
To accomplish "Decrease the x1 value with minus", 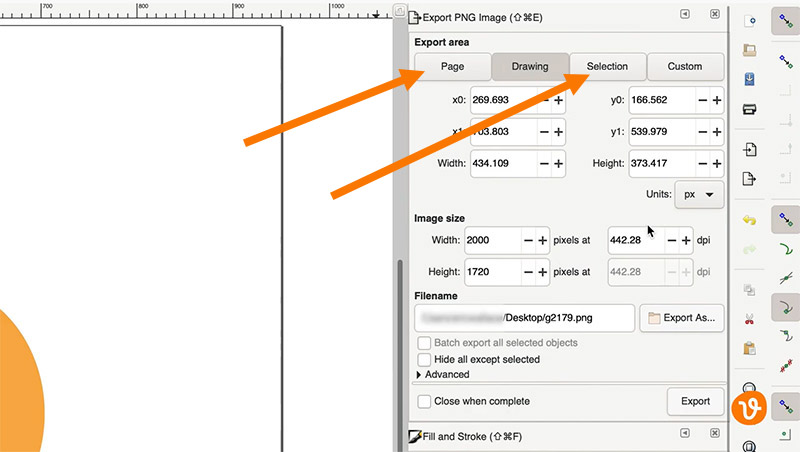I will pyautogui.click(x=544, y=132).
